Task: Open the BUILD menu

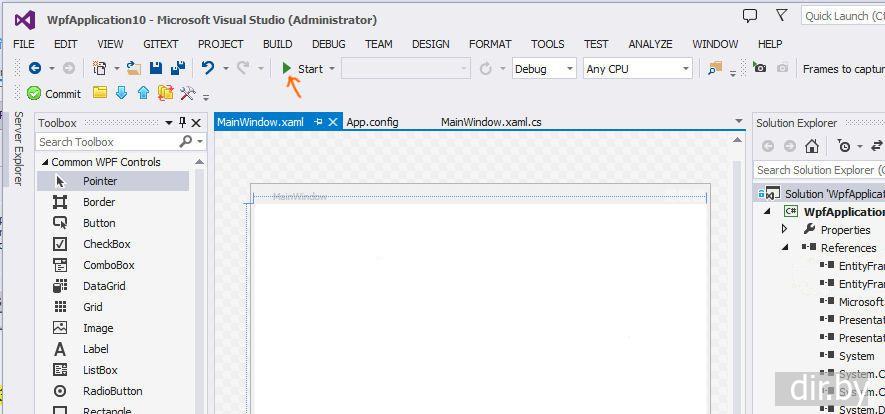Action: (x=277, y=44)
